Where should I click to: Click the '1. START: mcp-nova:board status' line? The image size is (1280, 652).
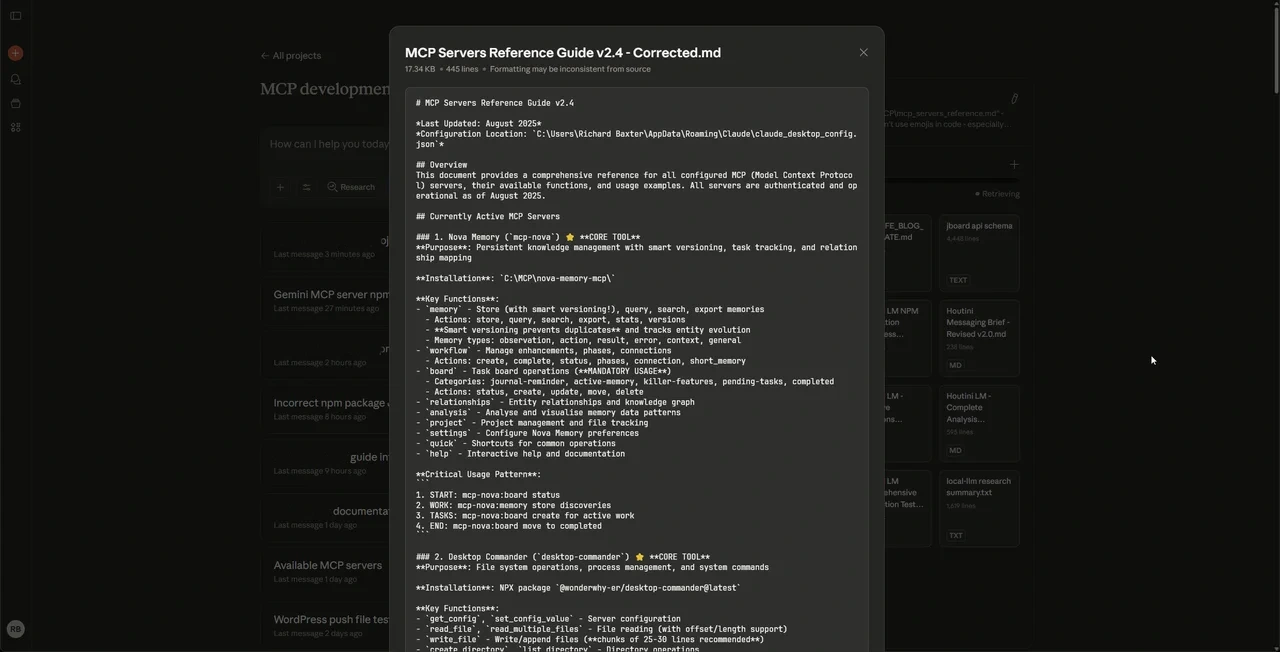(x=488, y=495)
